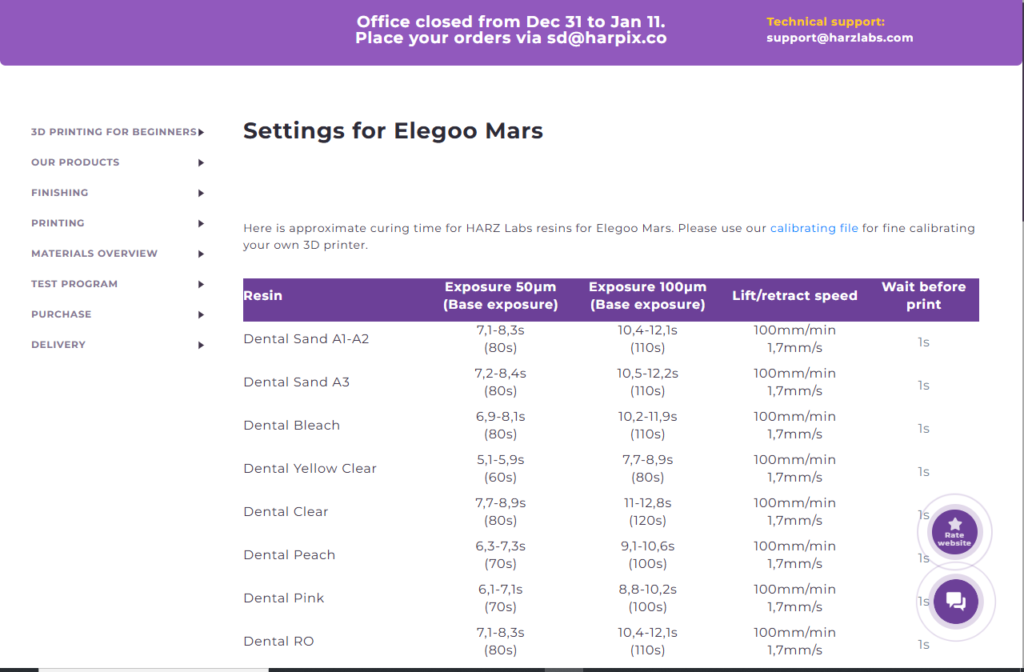The width and height of the screenshot is (1024, 672).
Task: Expand the Finishing submenu arrow
Action: click(x=201, y=193)
